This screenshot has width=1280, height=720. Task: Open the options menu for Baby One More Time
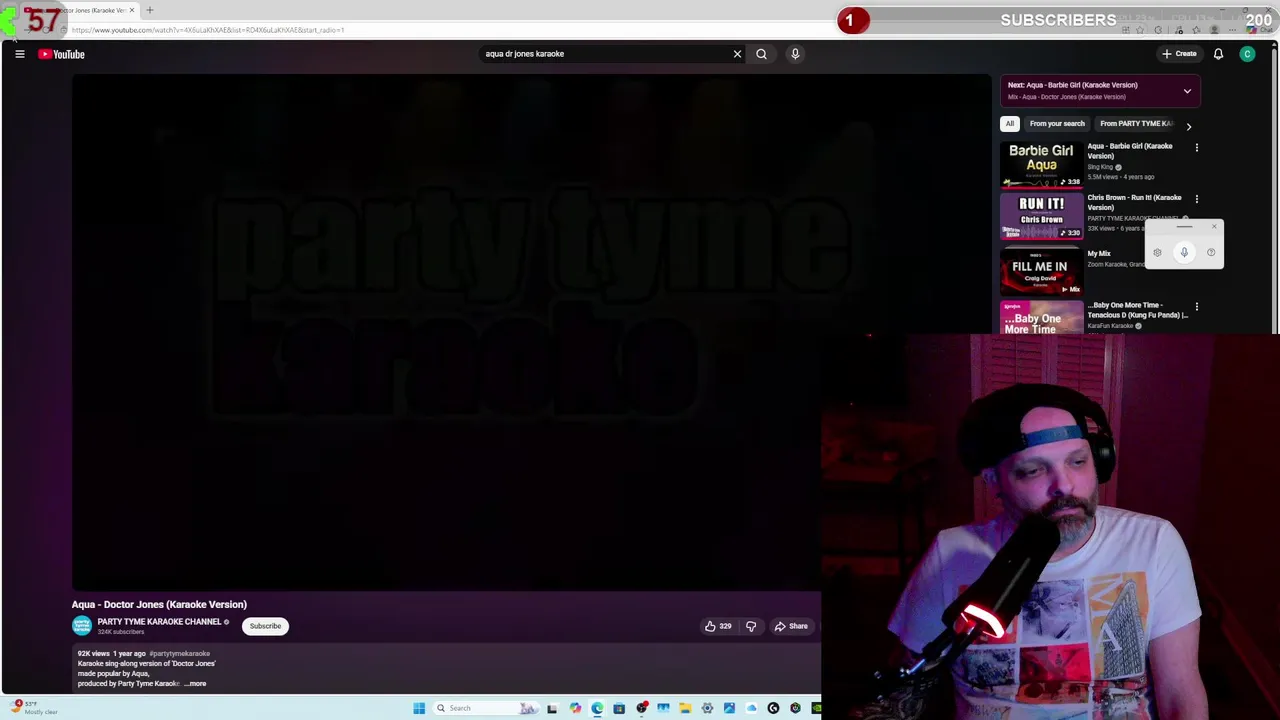1196,307
